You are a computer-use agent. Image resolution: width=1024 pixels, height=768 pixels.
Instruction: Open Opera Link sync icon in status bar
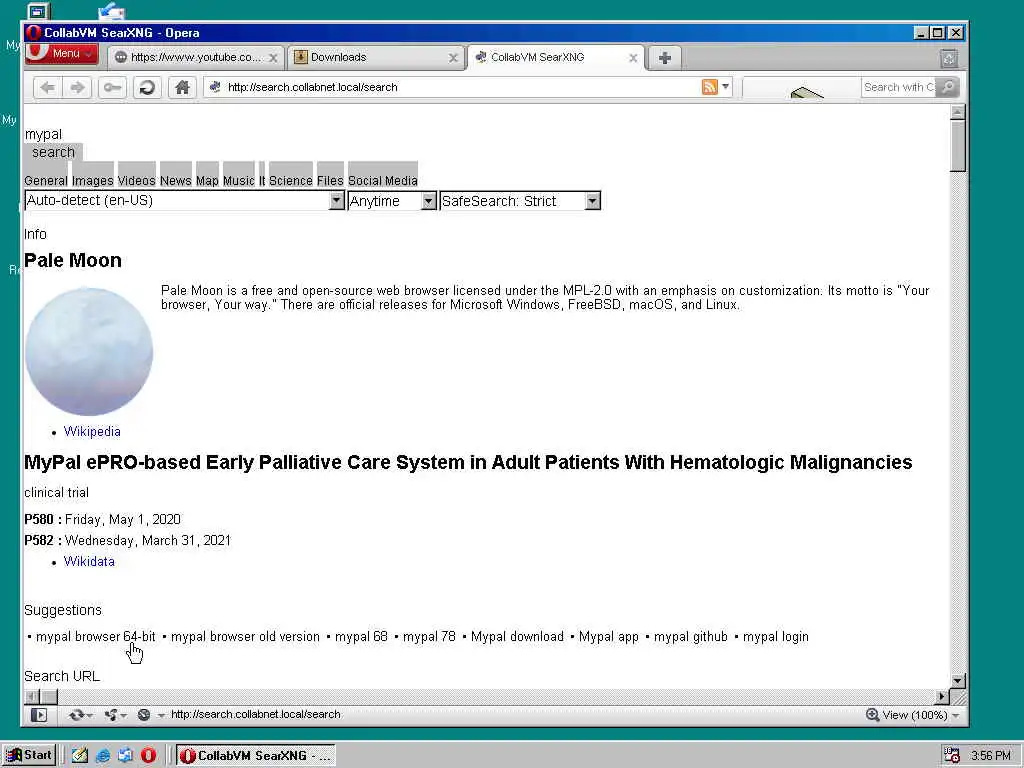click(x=80, y=715)
